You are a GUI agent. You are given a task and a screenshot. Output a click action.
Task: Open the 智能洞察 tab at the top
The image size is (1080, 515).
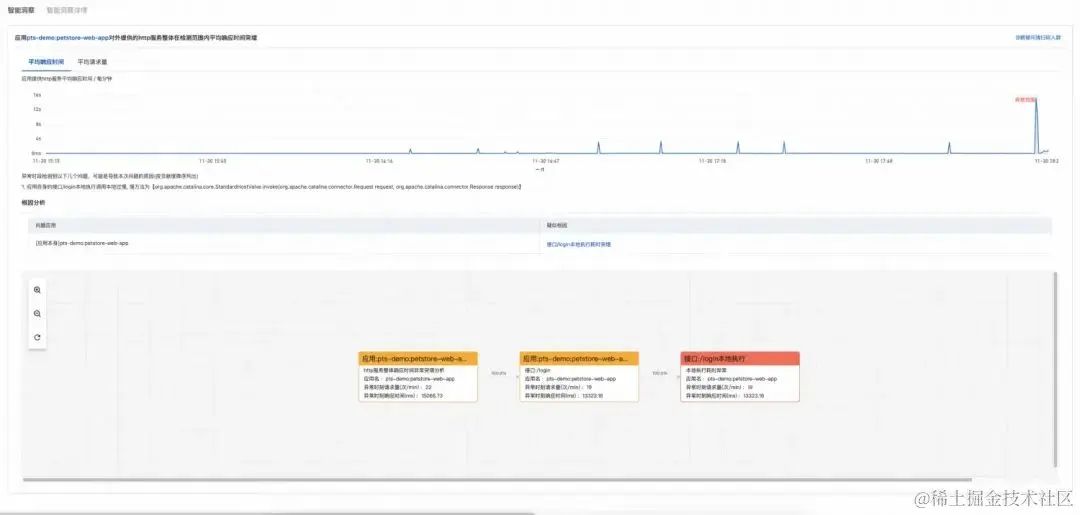[21, 10]
